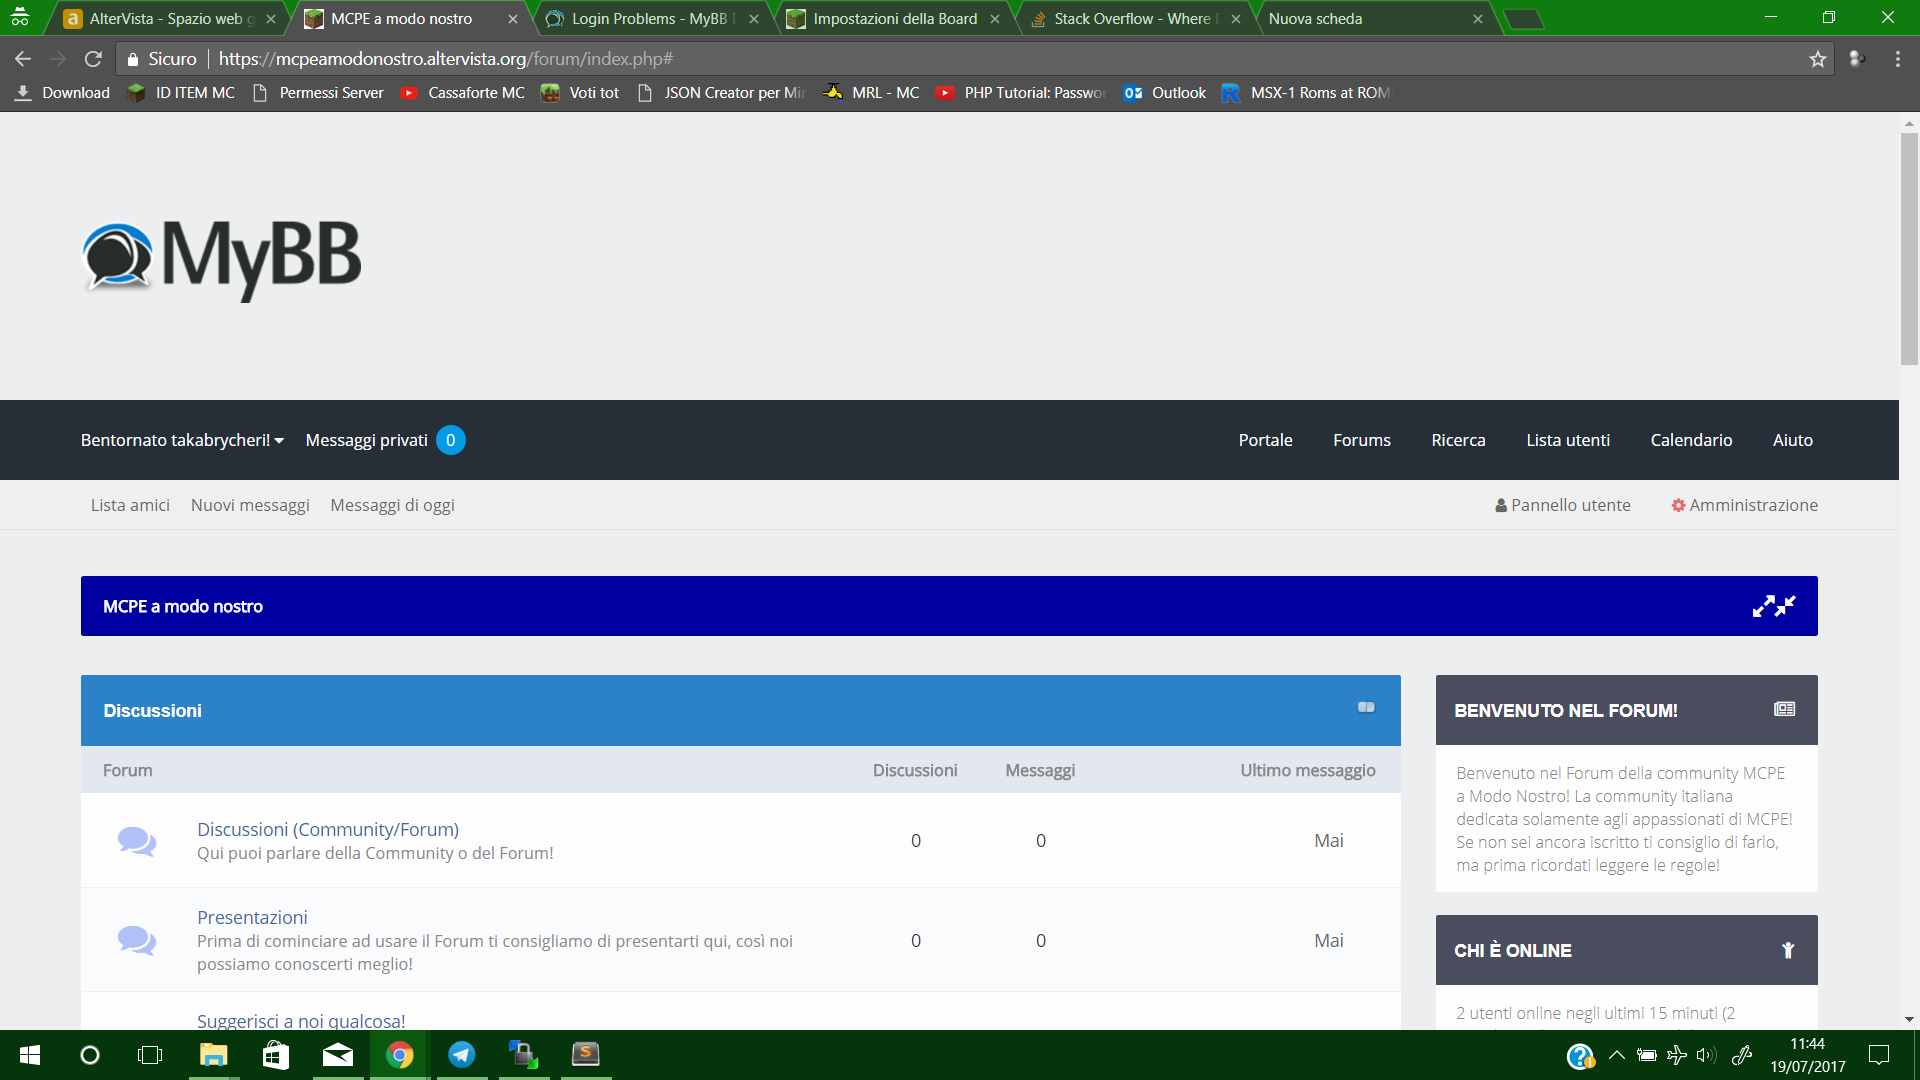The width and height of the screenshot is (1920, 1080).
Task: Go to Portale in the nav bar
Action: pyautogui.click(x=1265, y=440)
